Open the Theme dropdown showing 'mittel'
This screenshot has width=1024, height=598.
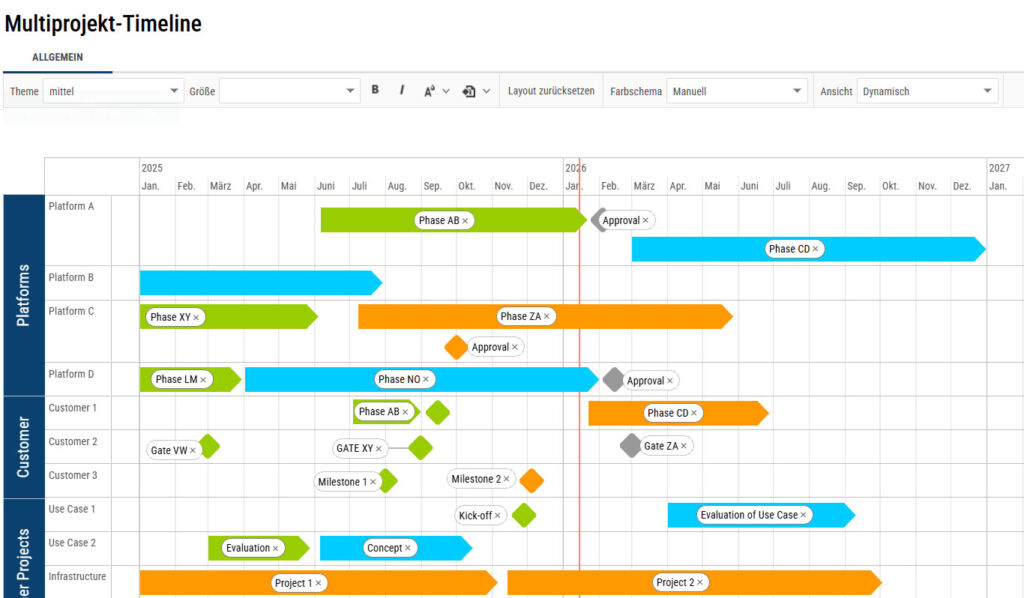click(113, 90)
